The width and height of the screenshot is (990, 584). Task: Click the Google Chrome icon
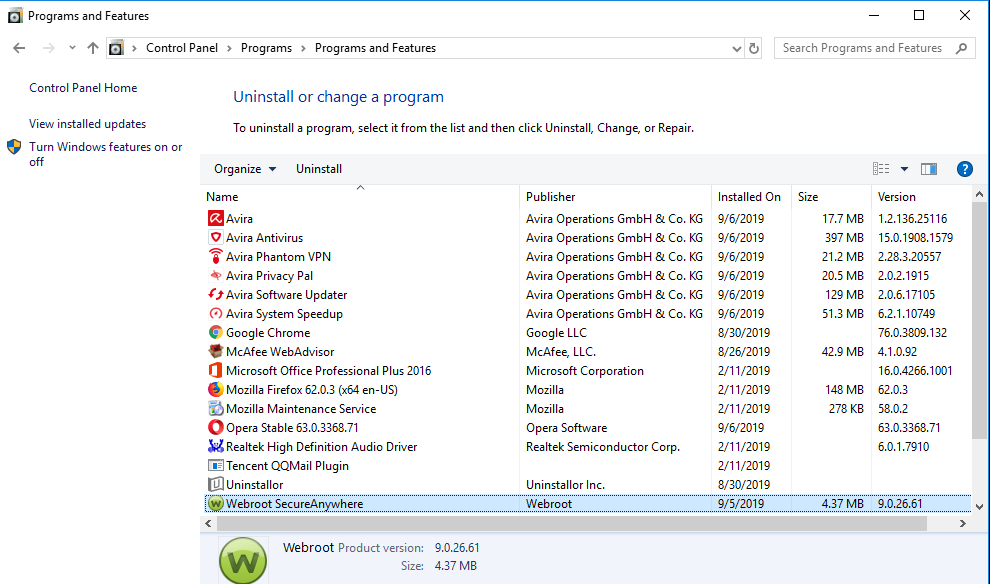pos(215,332)
